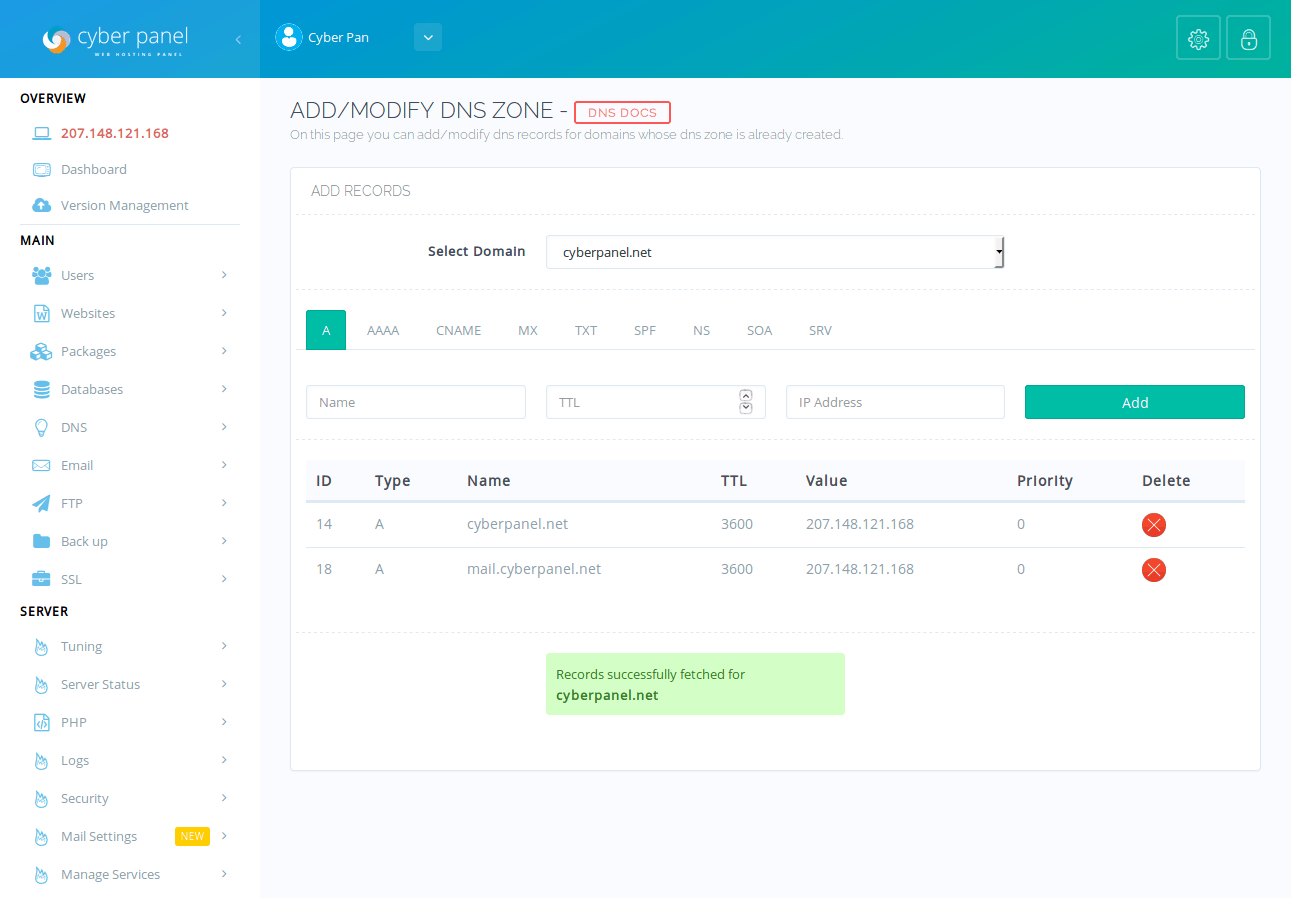Click the Packages boxes icon
This screenshot has width=1291, height=898.
point(41,351)
